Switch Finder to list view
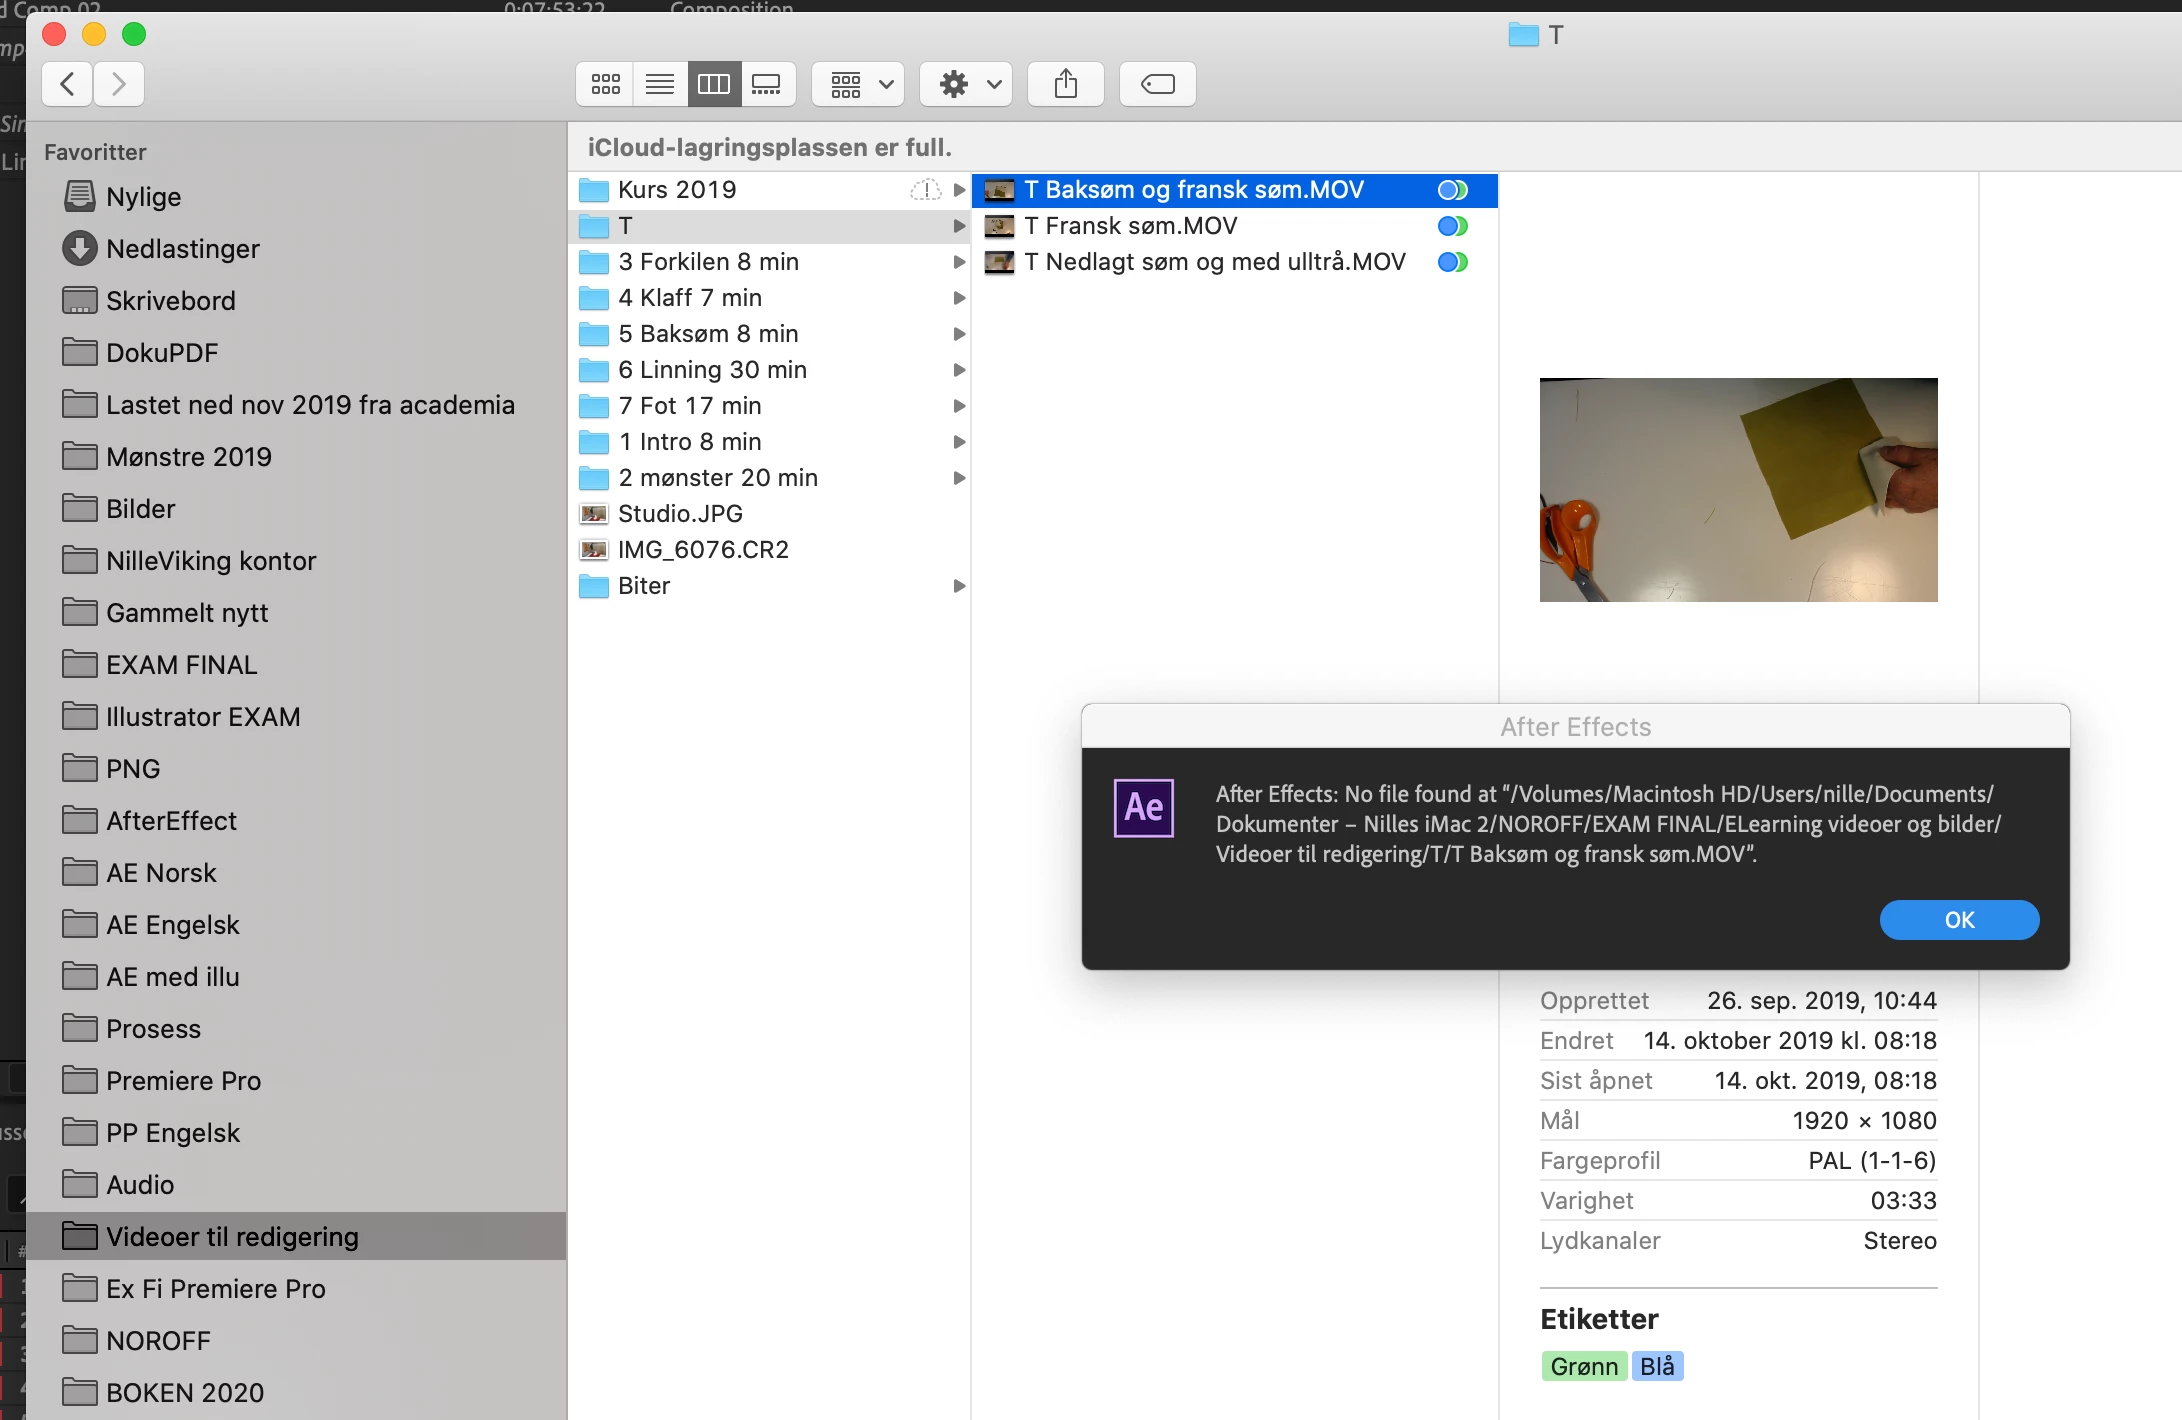This screenshot has width=2182, height=1420. [660, 84]
